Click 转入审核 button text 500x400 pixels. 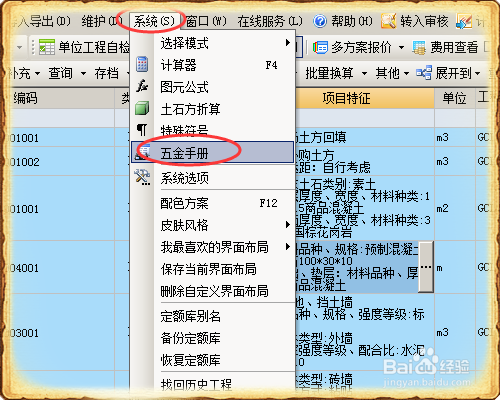424,21
